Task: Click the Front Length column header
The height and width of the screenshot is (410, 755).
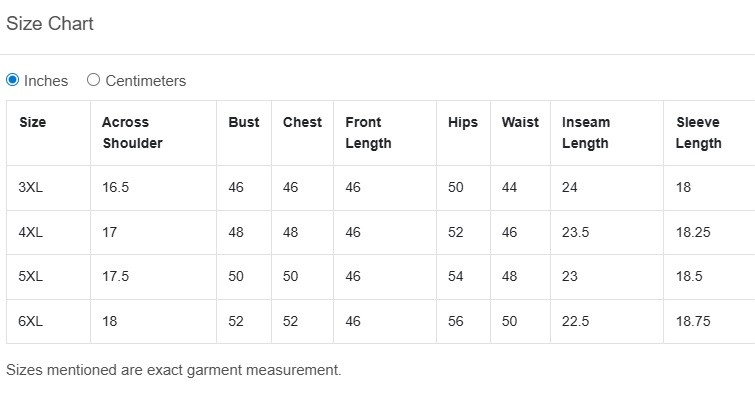Action: click(368, 132)
